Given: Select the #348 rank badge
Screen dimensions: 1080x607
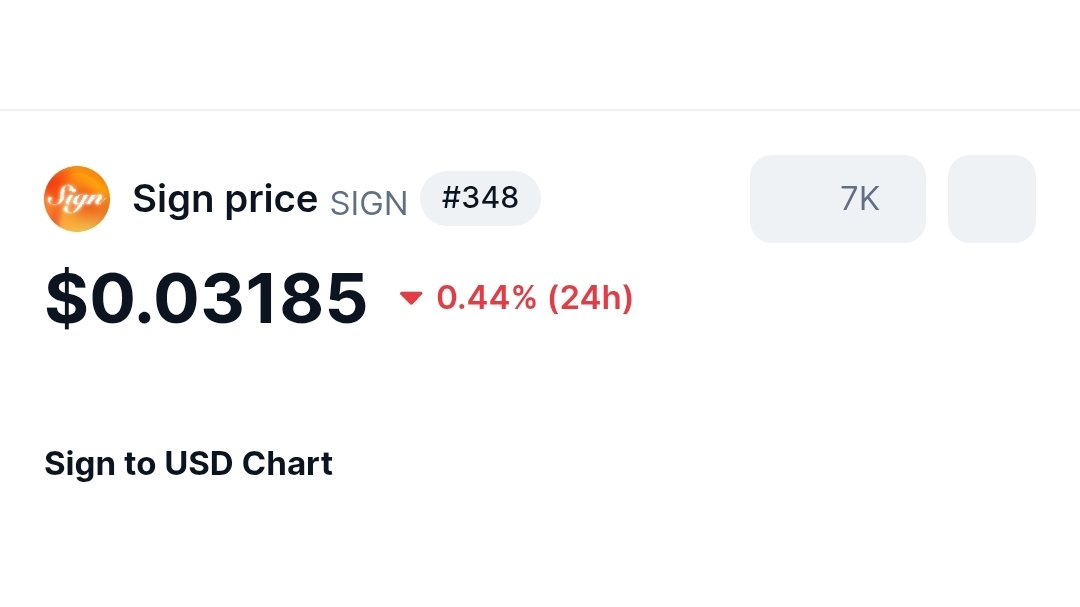Looking at the screenshot, I should click(480, 198).
